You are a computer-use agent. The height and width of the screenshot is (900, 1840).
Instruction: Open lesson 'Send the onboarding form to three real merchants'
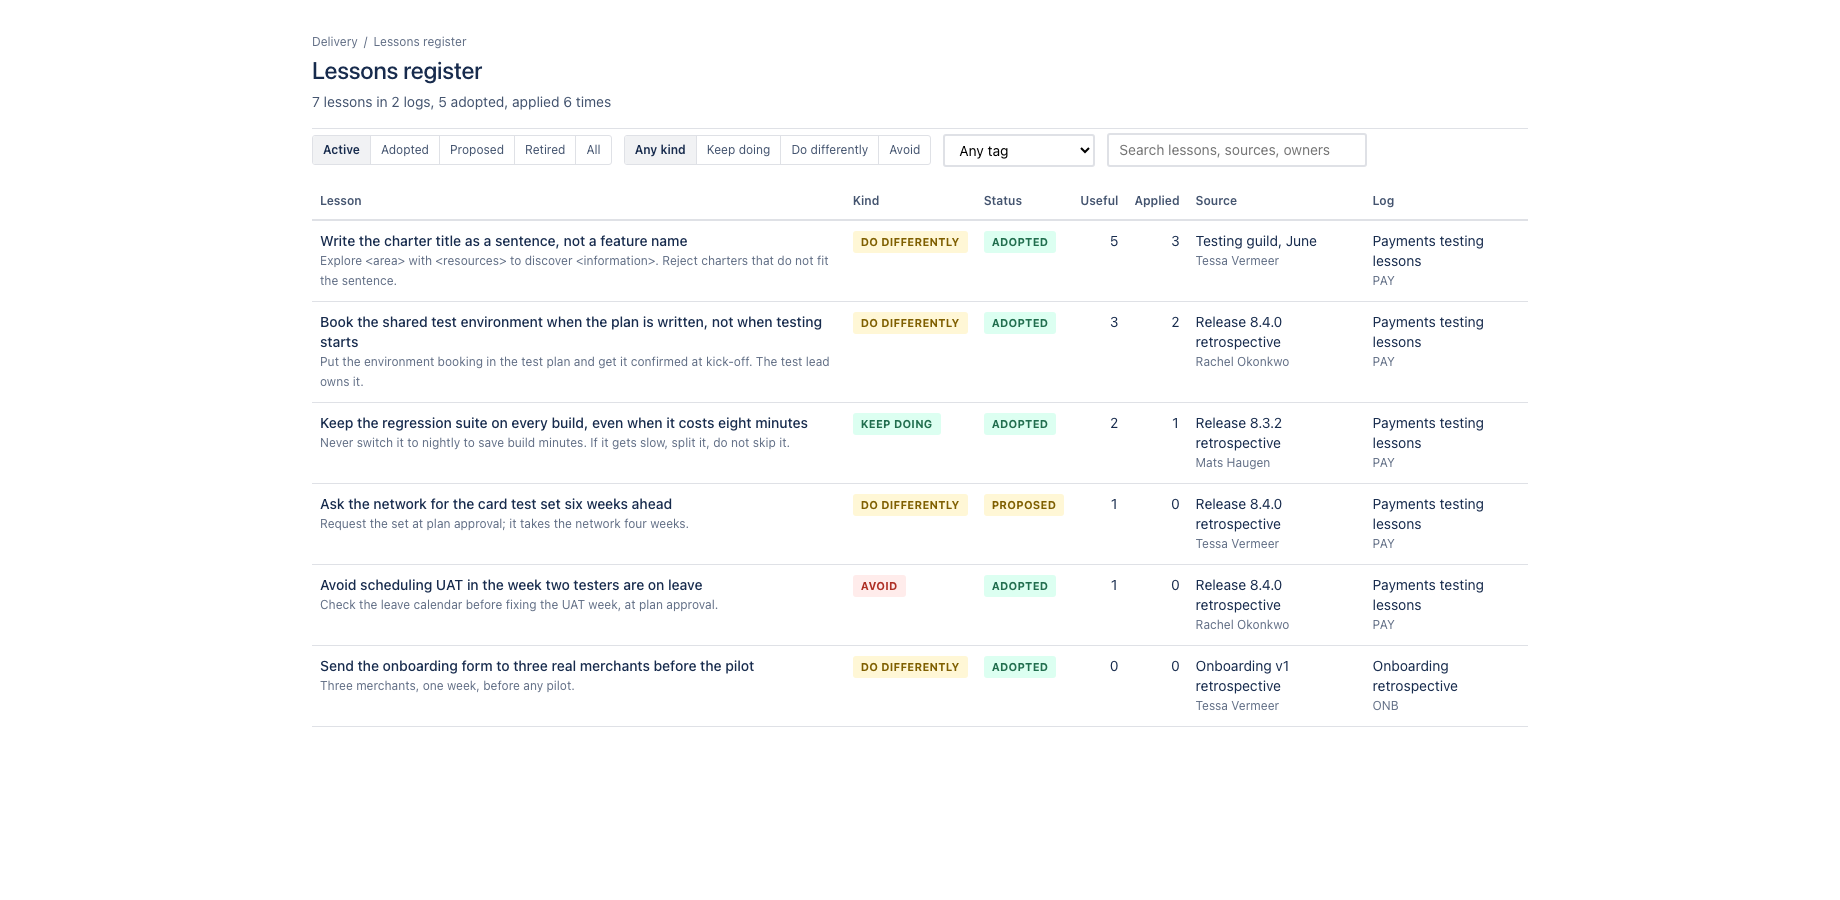tap(537, 666)
